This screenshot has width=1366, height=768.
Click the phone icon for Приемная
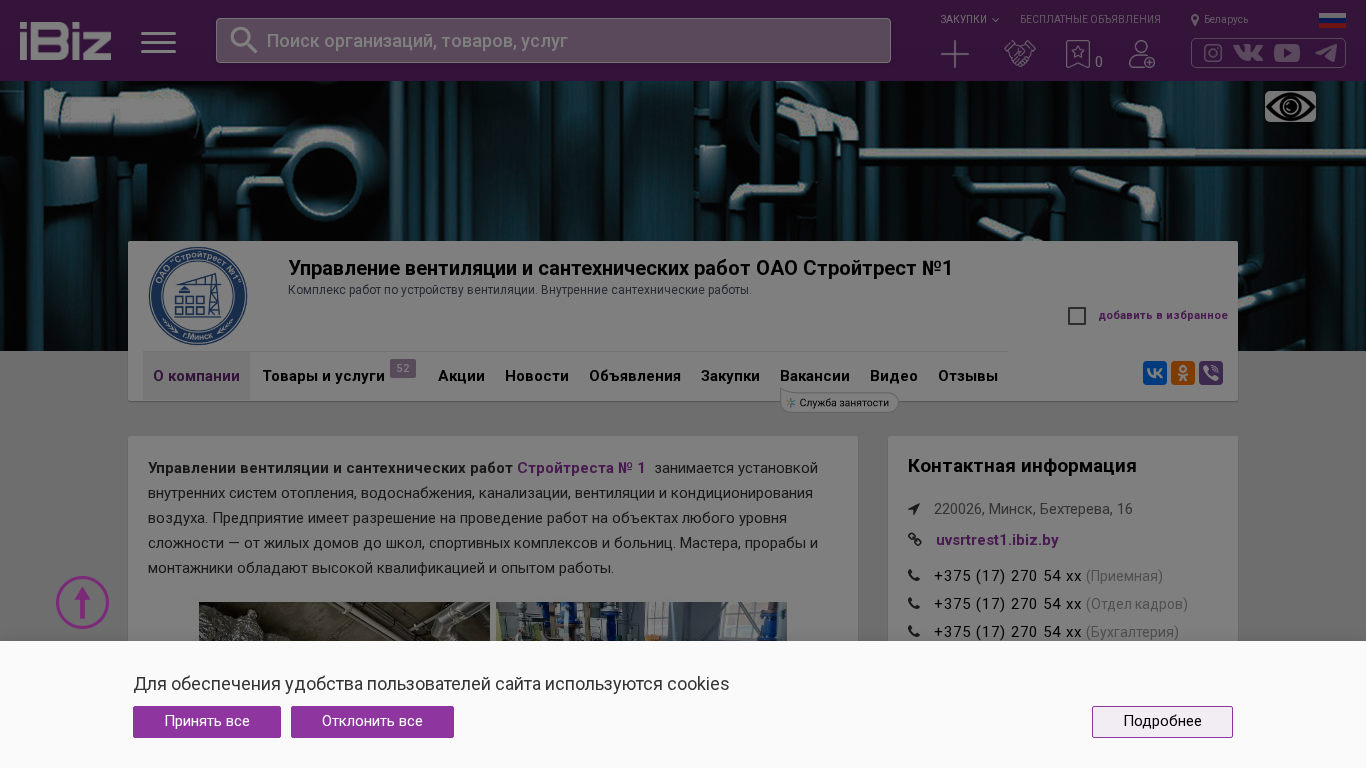pos(914,576)
